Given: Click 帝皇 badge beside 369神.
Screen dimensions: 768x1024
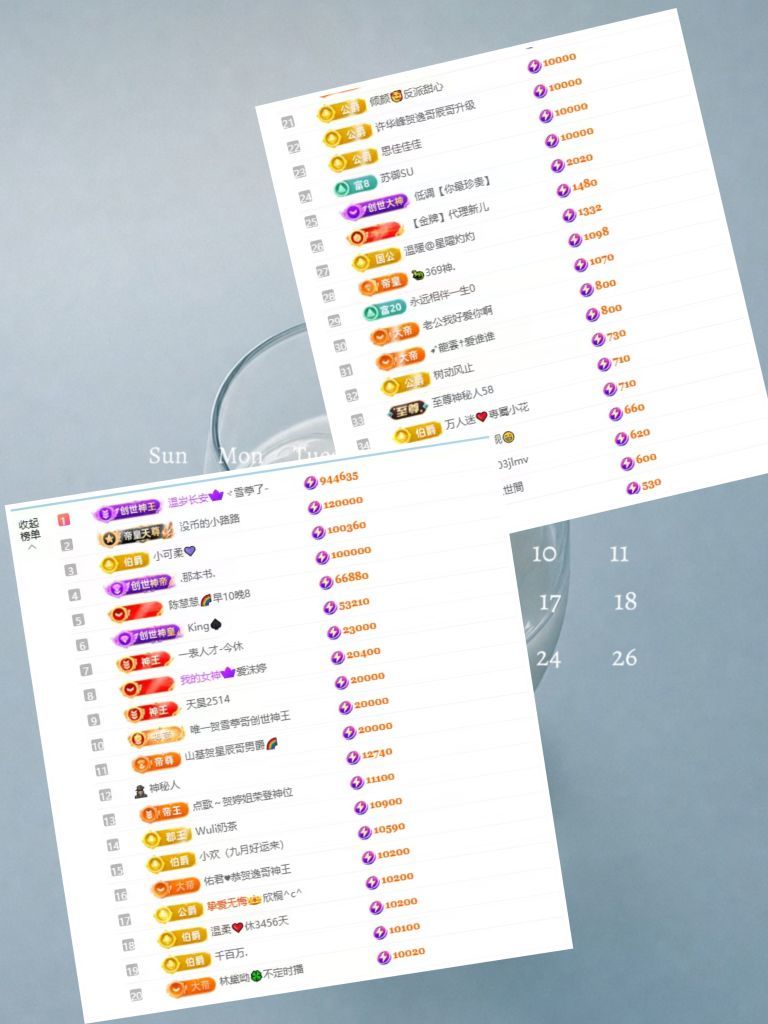Looking at the screenshot, I should click(383, 283).
